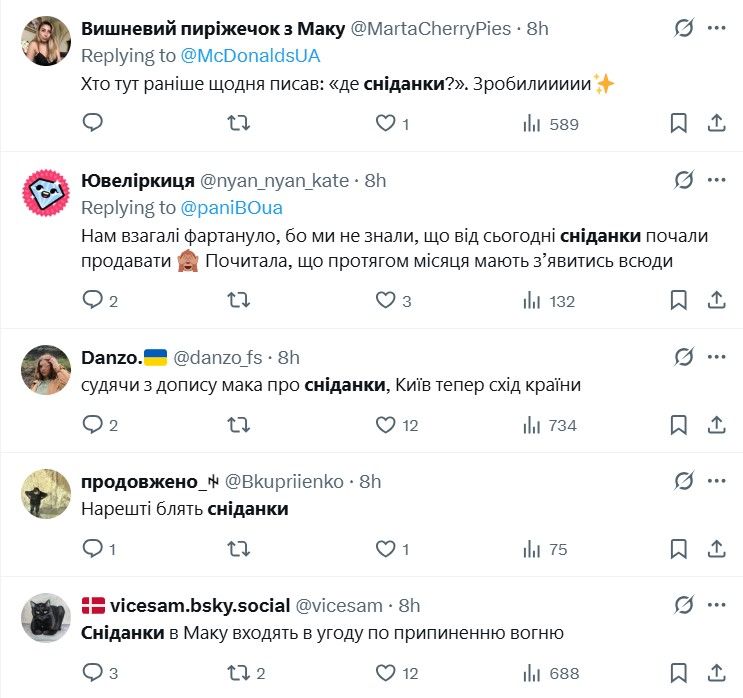The height and width of the screenshot is (698, 743).
Task: Like the vicesam tweet about сніданки
Action: click(385, 673)
